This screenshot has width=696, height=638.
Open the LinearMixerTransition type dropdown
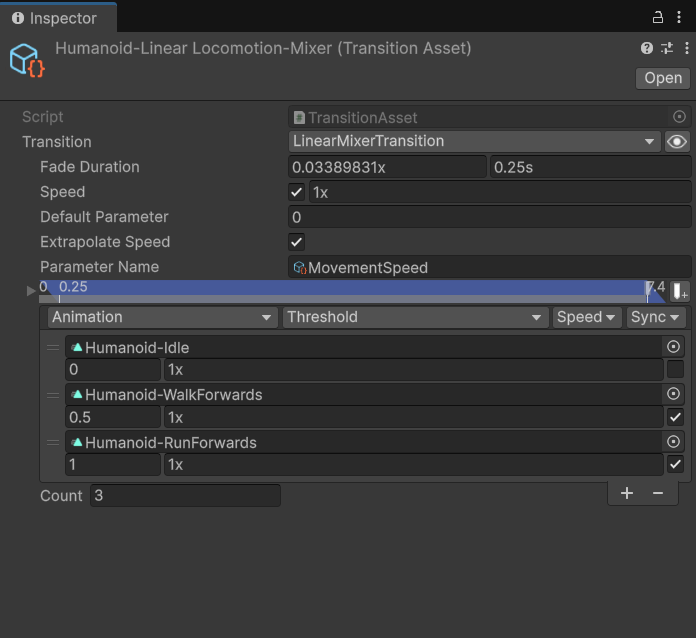click(475, 142)
